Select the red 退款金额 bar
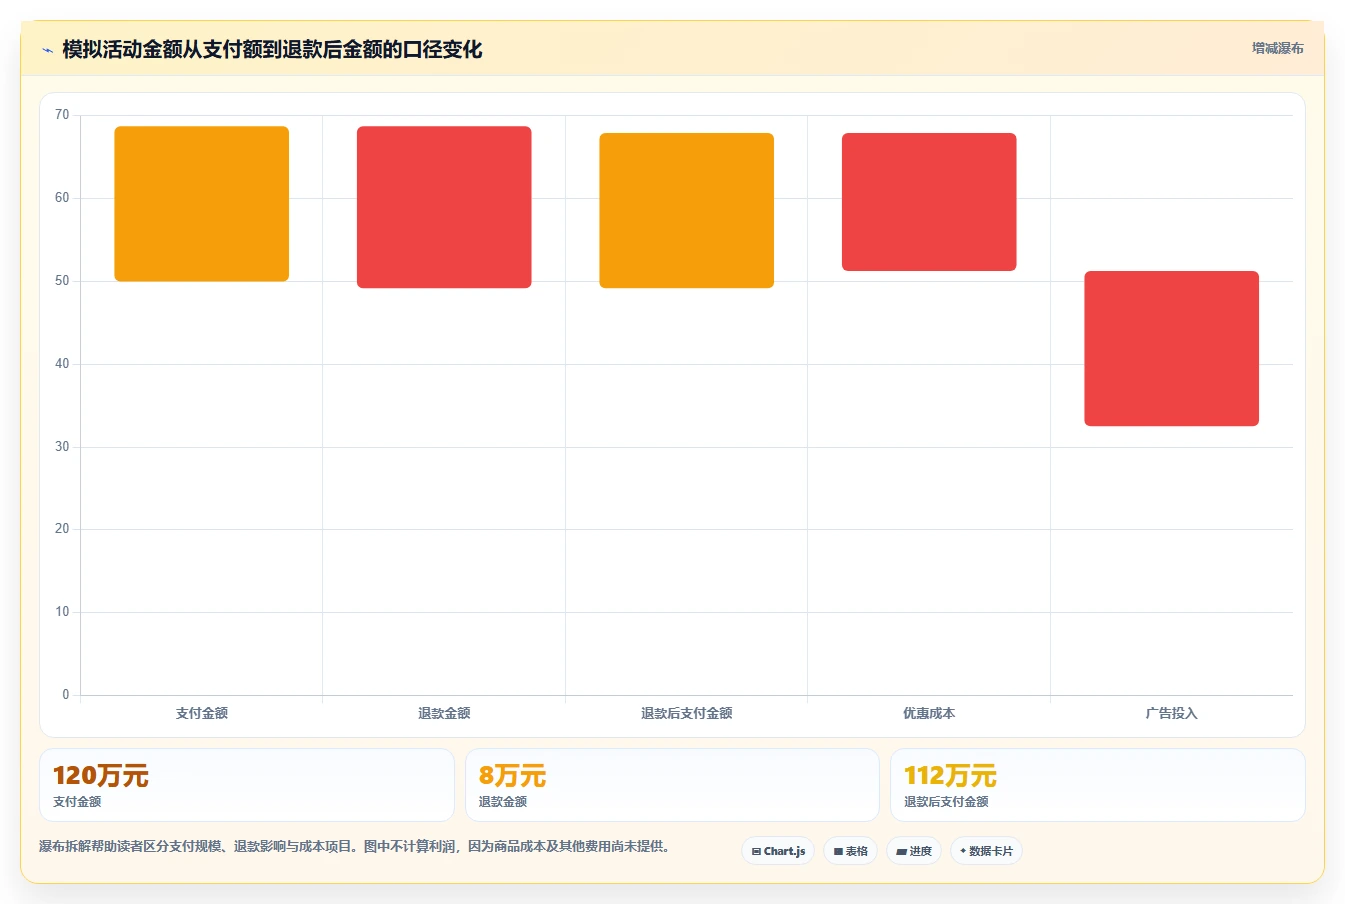The image size is (1345, 904). tap(444, 207)
